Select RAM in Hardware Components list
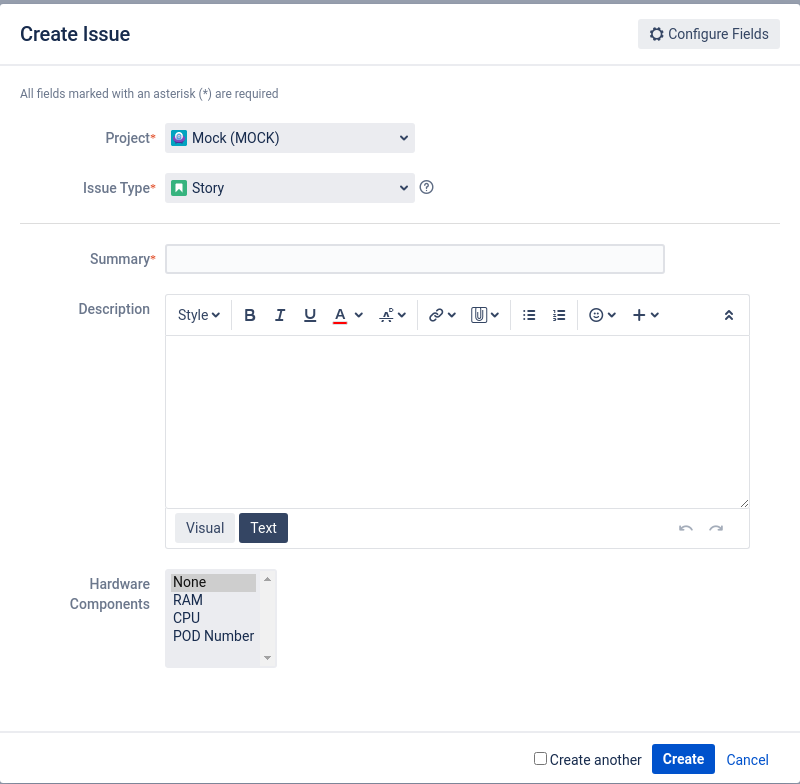This screenshot has height=784, width=800. pyautogui.click(x=213, y=600)
